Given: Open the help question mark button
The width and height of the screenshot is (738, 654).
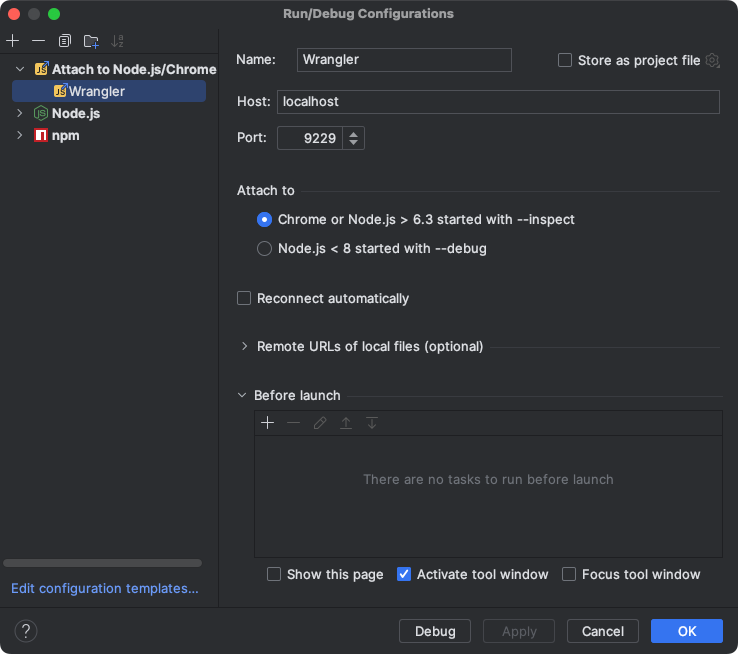Looking at the screenshot, I should pos(27,631).
